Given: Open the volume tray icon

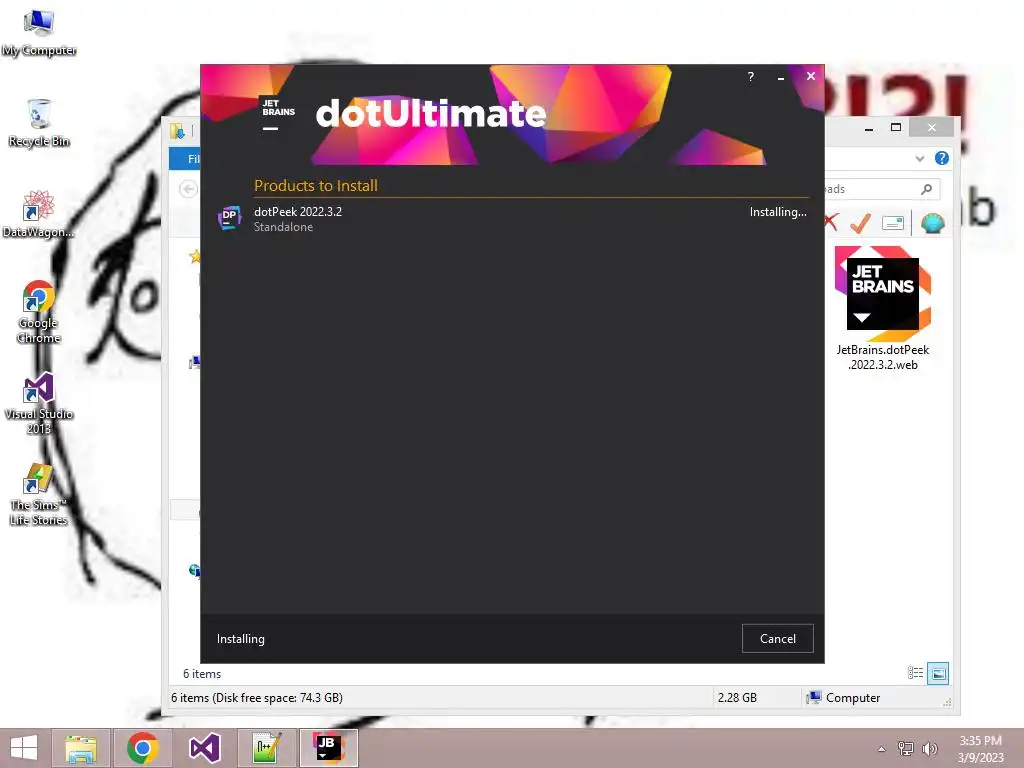Looking at the screenshot, I should click(929, 749).
